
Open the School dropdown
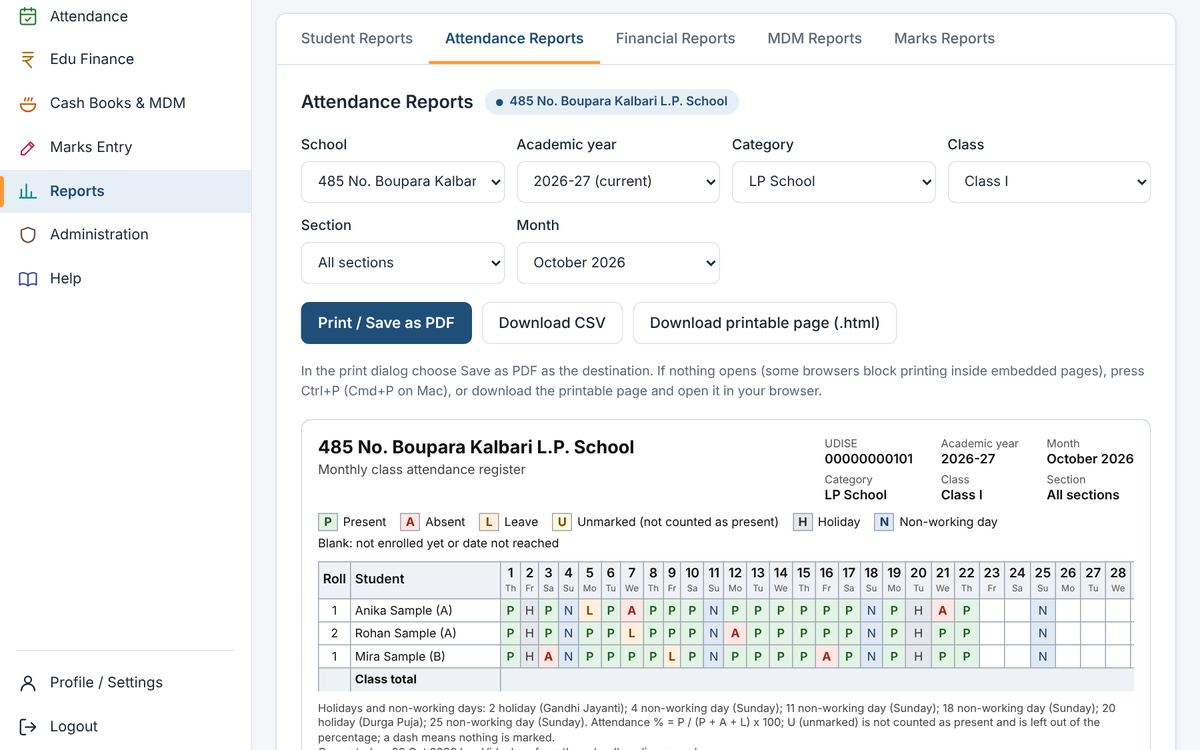pyautogui.click(x=403, y=182)
